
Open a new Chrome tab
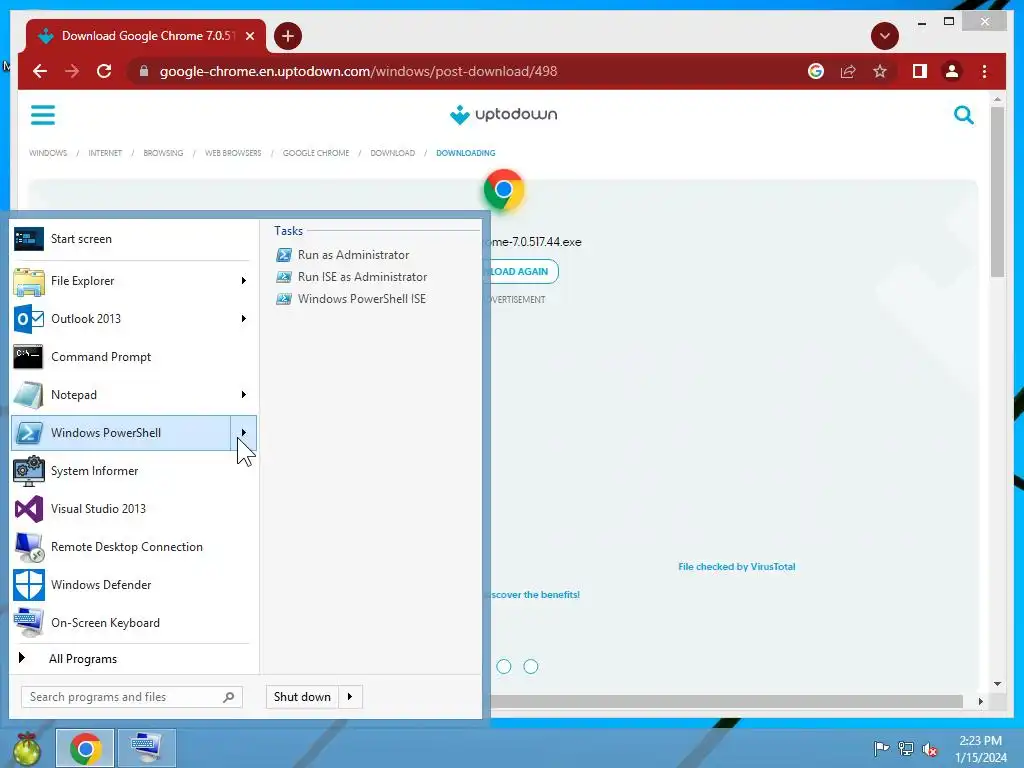point(287,36)
